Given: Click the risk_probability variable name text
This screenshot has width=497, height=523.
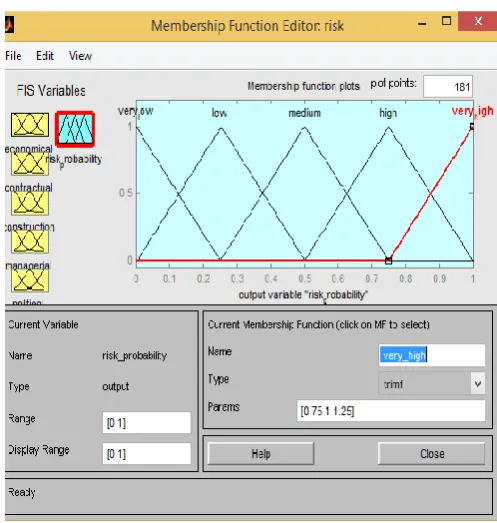Looking at the screenshot, I should click(134, 356).
